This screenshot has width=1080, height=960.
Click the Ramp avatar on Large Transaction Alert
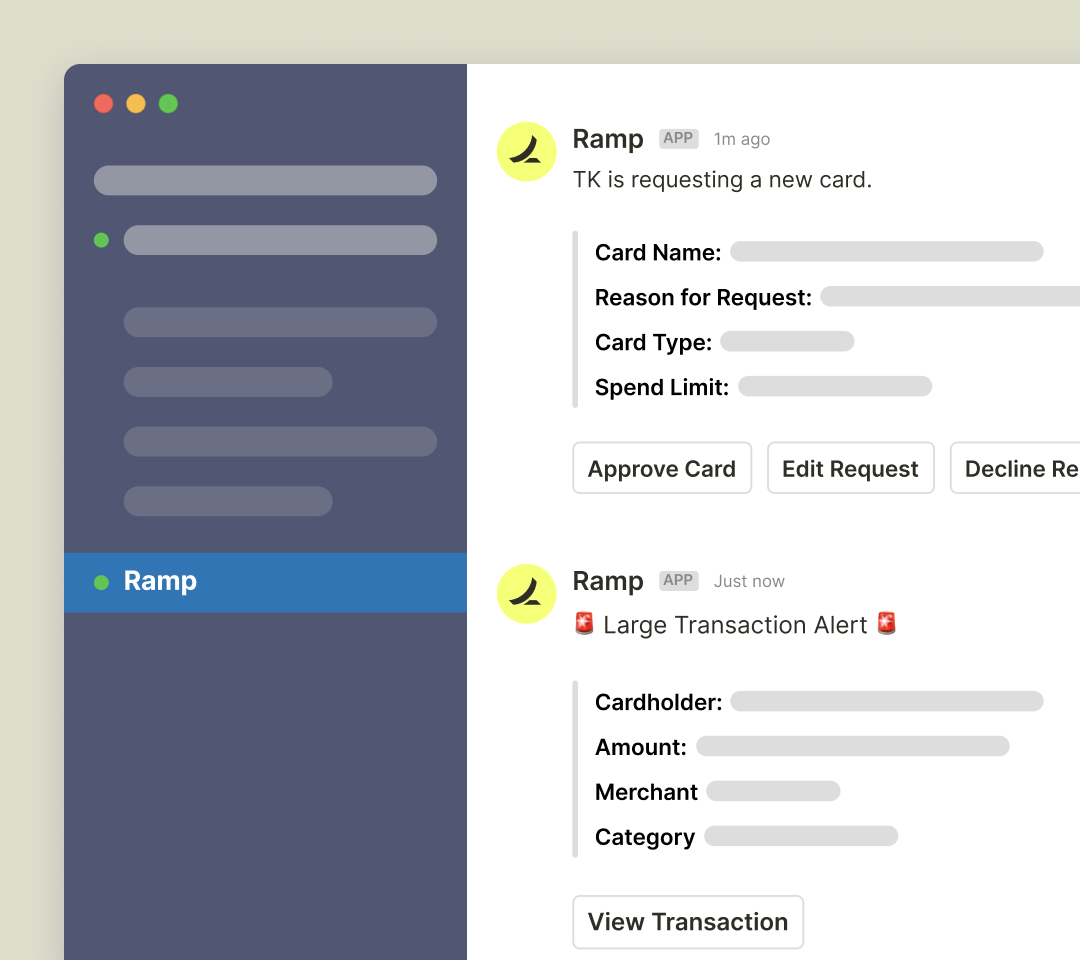(526, 594)
